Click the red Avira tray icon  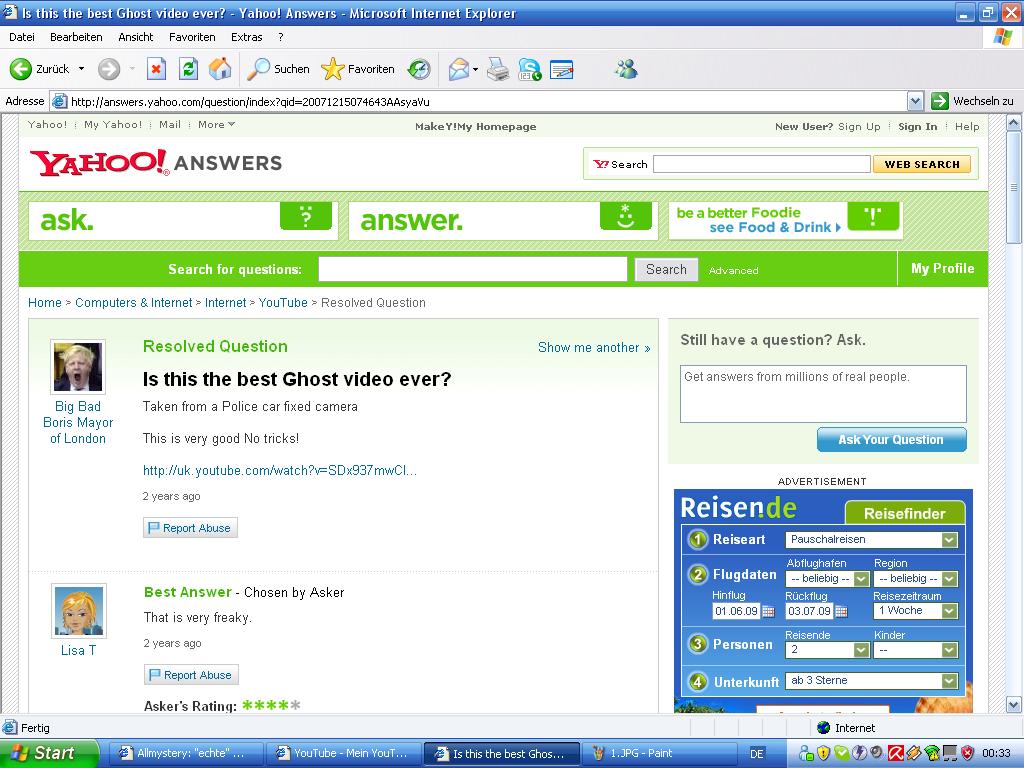[x=895, y=753]
